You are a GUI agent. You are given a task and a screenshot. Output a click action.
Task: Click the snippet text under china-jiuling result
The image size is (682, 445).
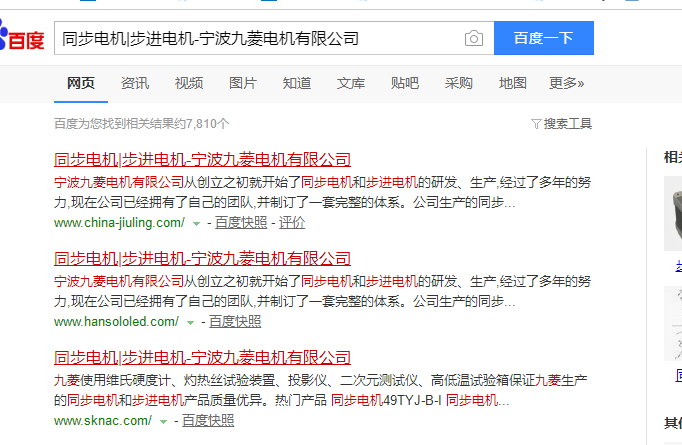[322, 192]
